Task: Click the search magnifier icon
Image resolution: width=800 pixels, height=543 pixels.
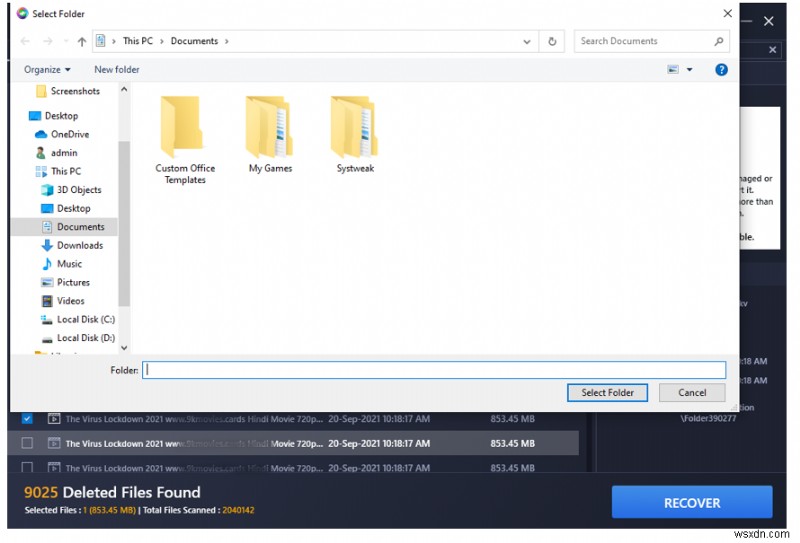Action: (718, 41)
